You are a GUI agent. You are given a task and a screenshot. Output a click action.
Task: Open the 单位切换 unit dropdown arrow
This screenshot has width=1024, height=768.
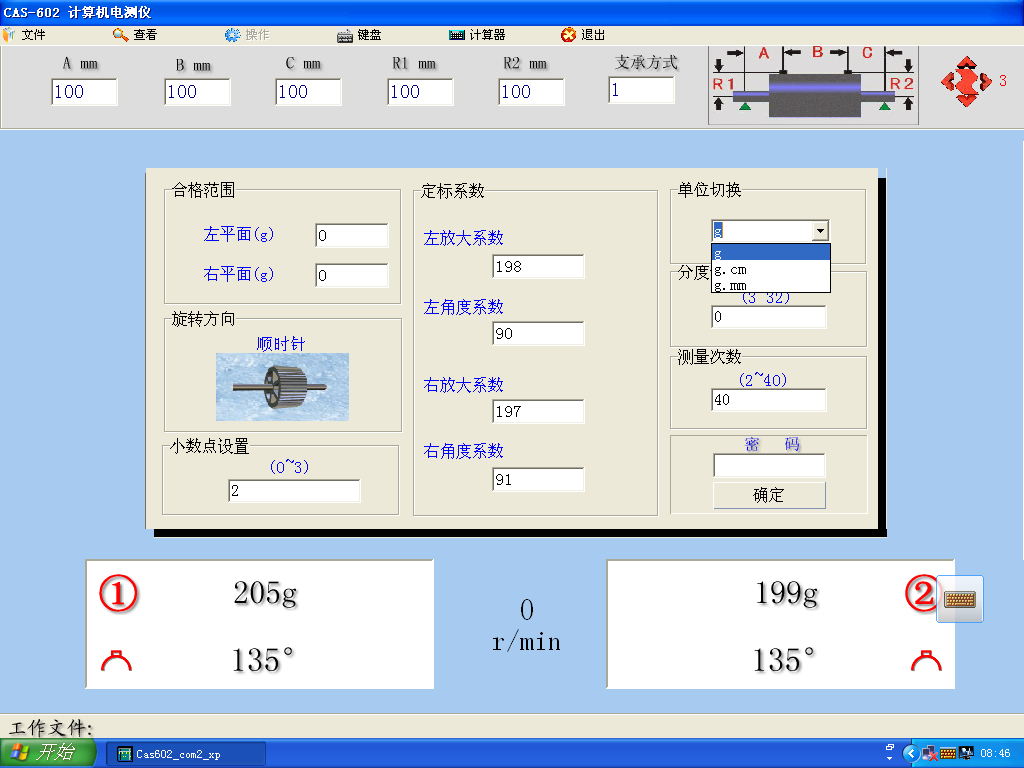click(x=821, y=230)
